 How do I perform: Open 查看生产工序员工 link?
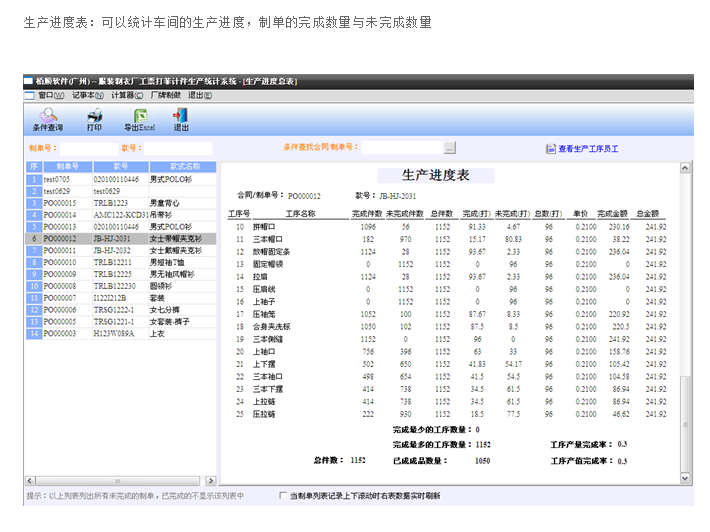[x=589, y=149]
